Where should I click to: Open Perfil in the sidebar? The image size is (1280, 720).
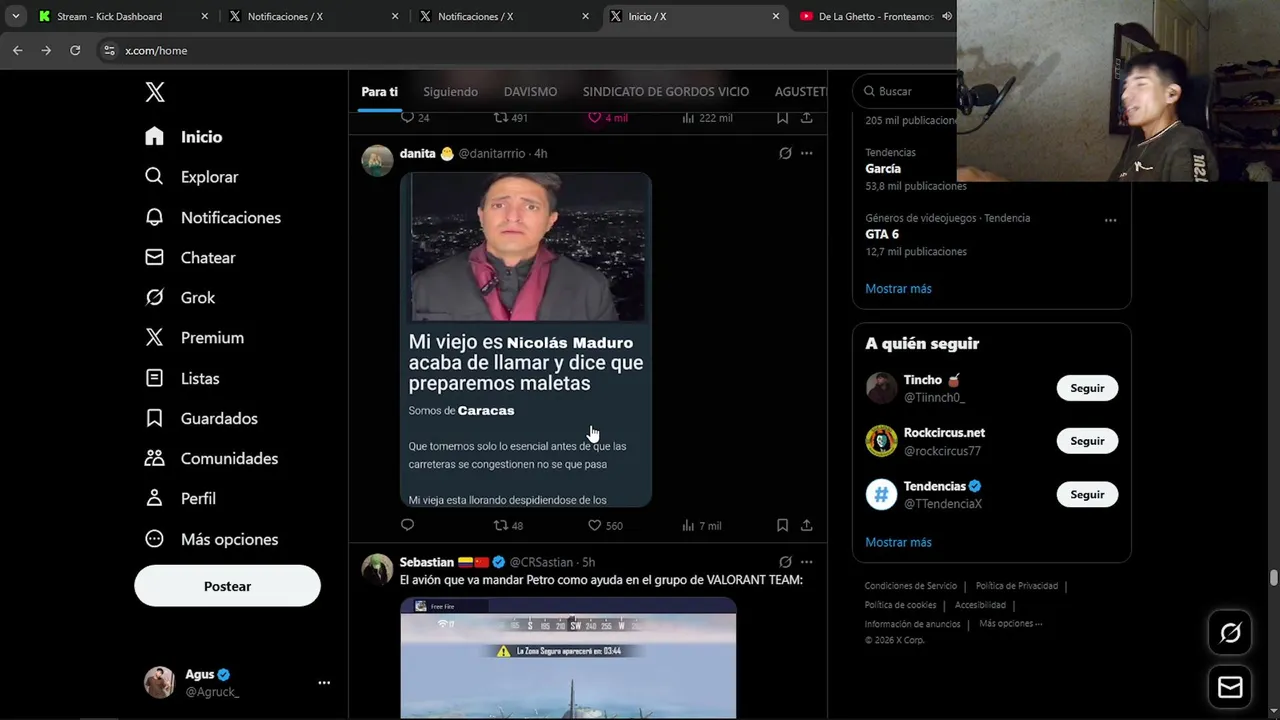pyautogui.click(x=180, y=498)
